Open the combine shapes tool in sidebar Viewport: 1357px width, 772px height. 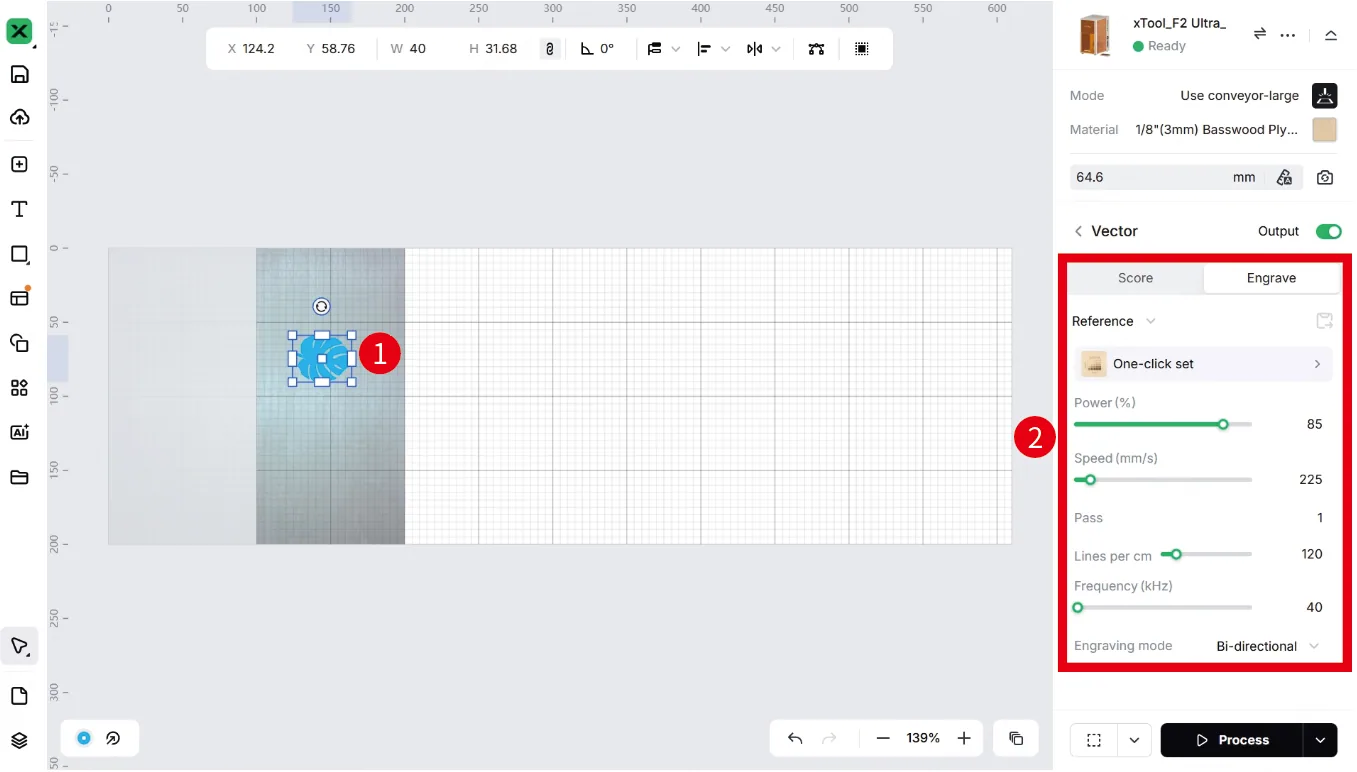(19, 343)
